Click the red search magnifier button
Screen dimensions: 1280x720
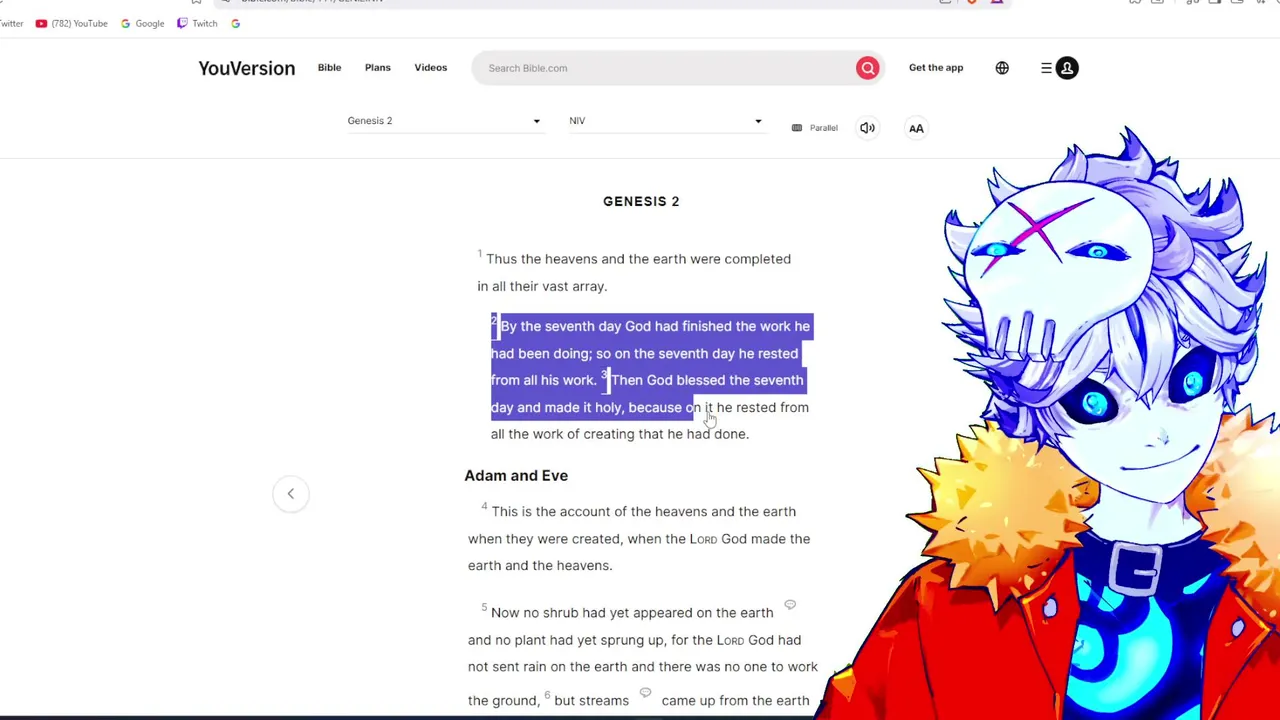pyautogui.click(x=867, y=68)
